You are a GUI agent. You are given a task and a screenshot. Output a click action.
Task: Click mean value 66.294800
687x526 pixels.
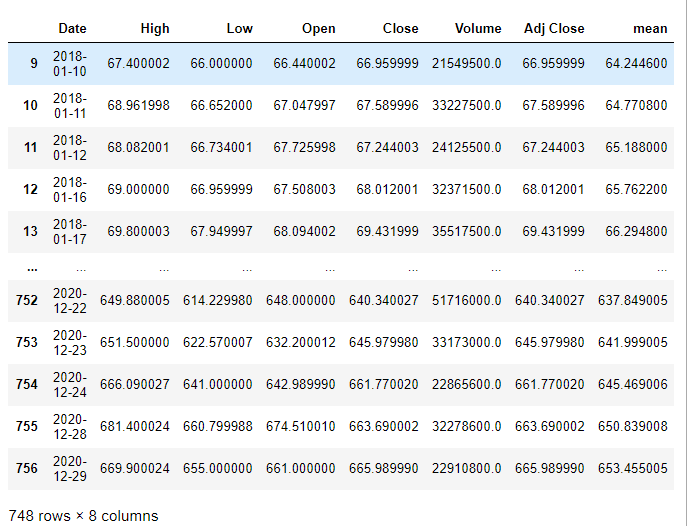pyautogui.click(x=637, y=231)
